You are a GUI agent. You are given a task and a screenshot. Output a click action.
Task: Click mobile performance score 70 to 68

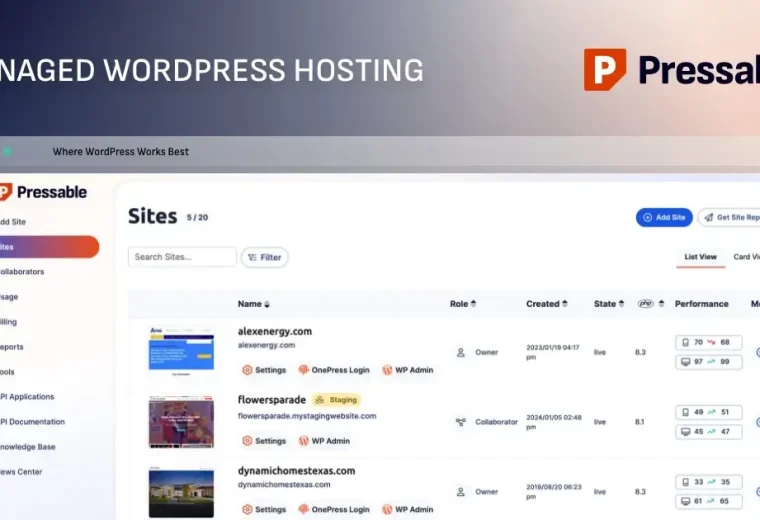709,342
